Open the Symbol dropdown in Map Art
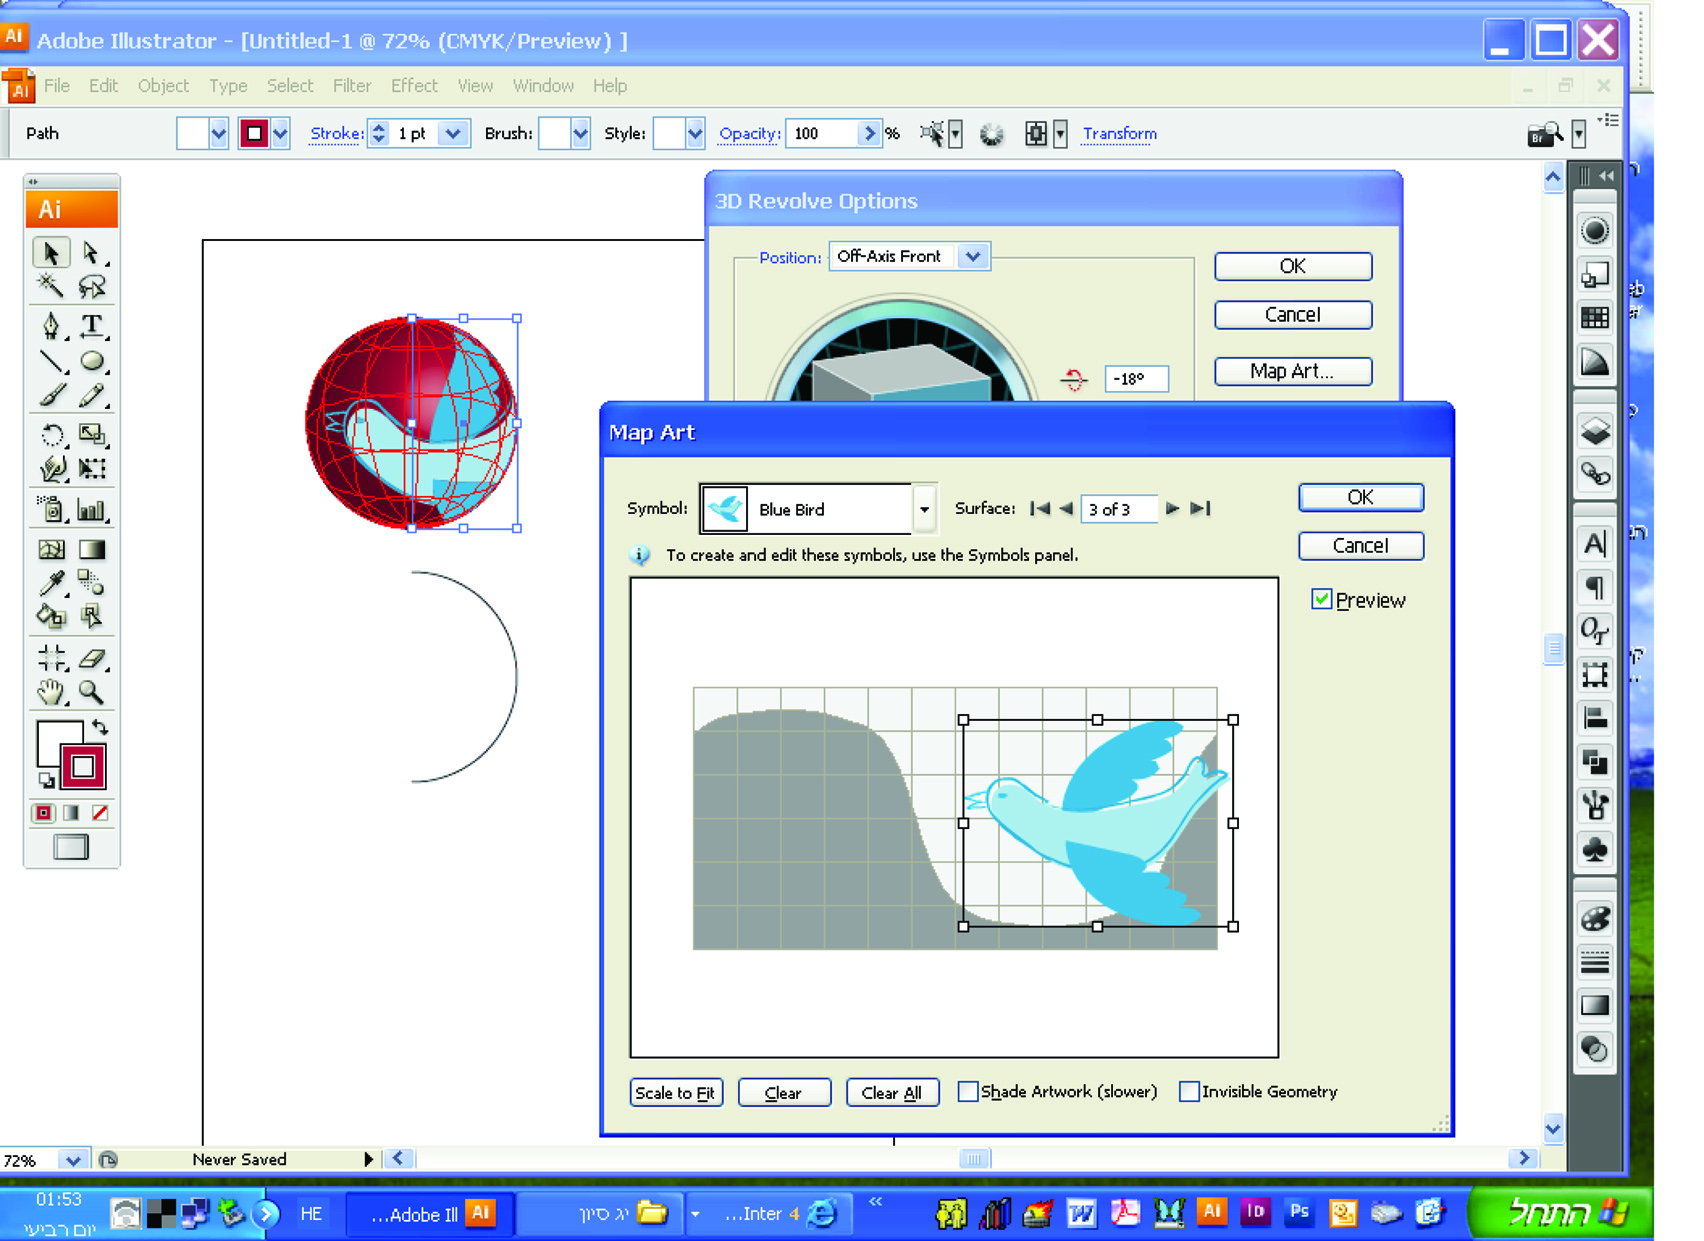This screenshot has height=1241, width=1704. [x=925, y=509]
